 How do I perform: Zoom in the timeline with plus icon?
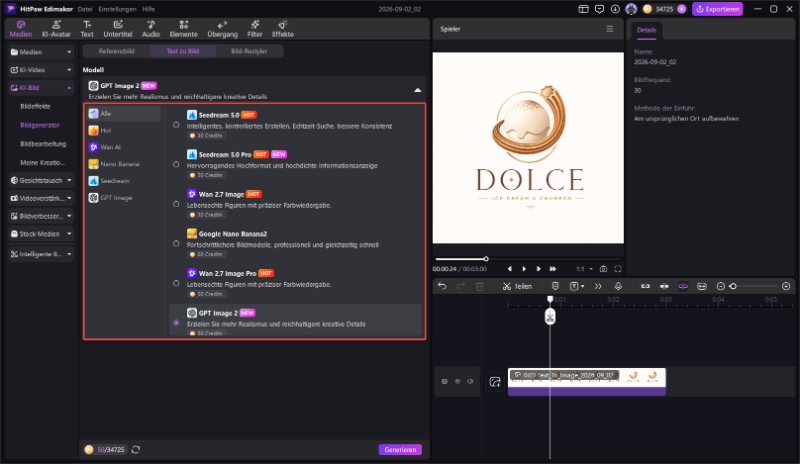(x=786, y=286)
